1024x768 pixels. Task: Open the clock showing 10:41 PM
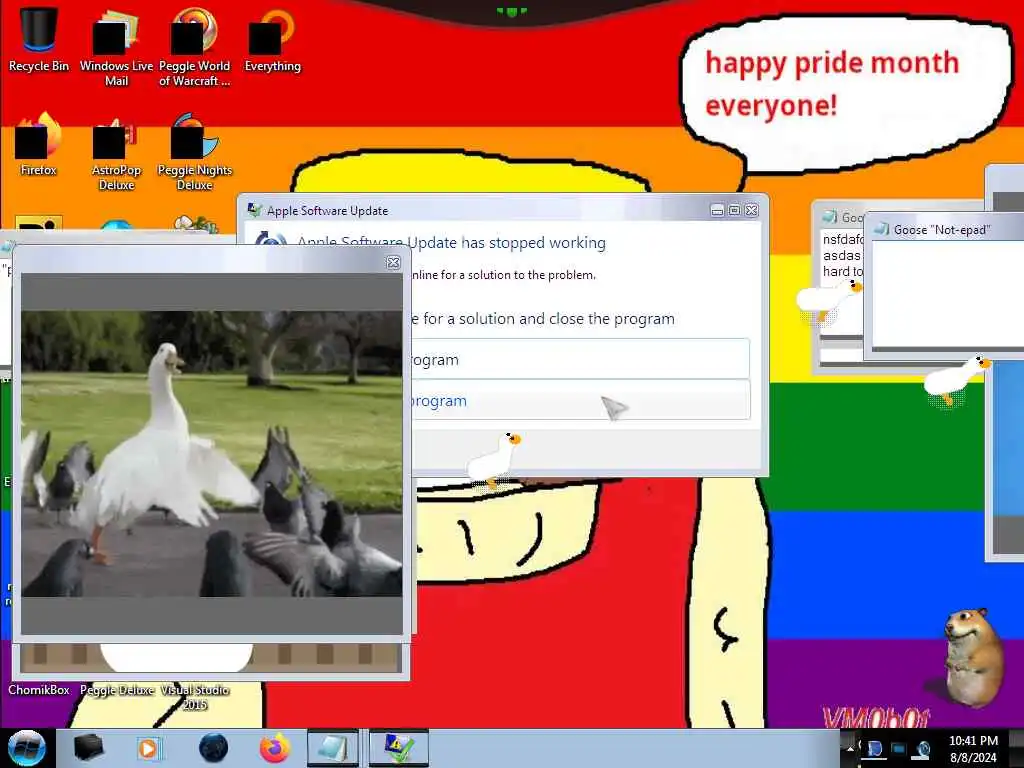pos(973,741)
